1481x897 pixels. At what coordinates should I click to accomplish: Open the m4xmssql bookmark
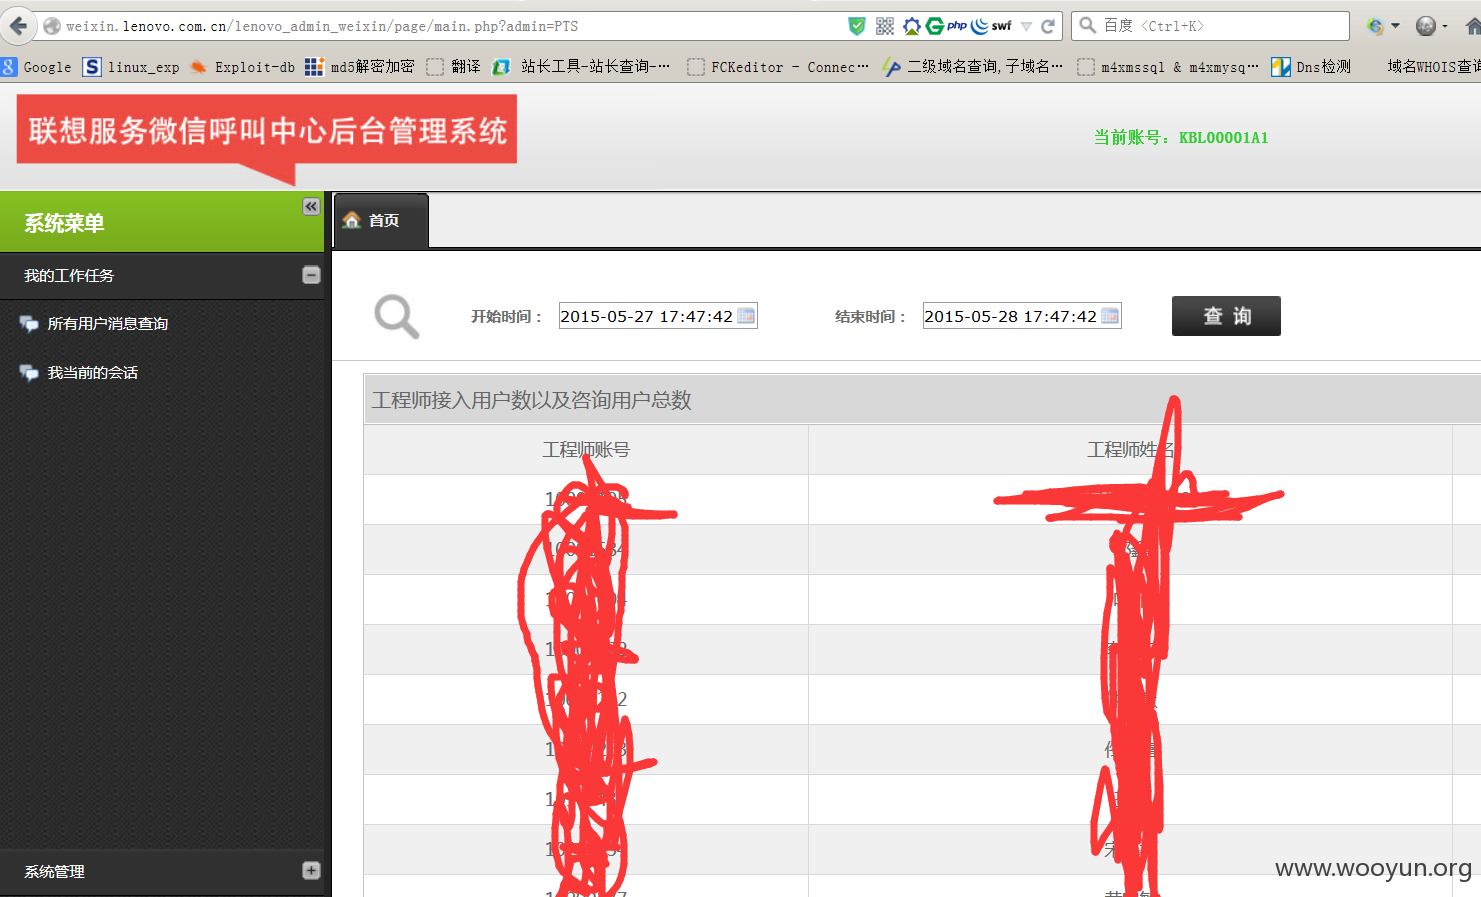(1168, 67)
